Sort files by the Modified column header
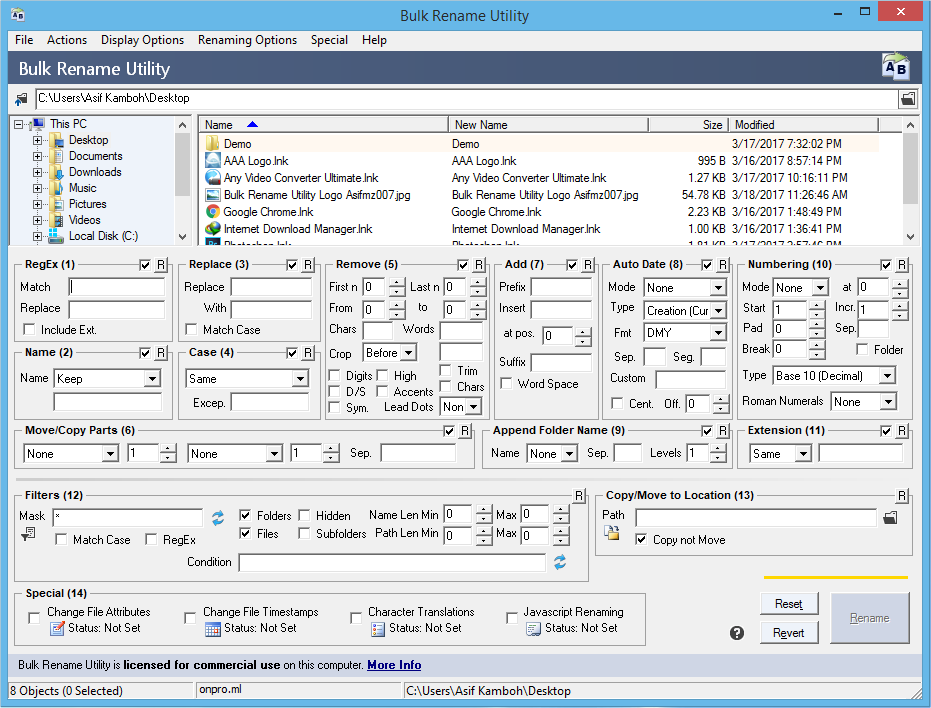931x708 pixels. point(803,125)
